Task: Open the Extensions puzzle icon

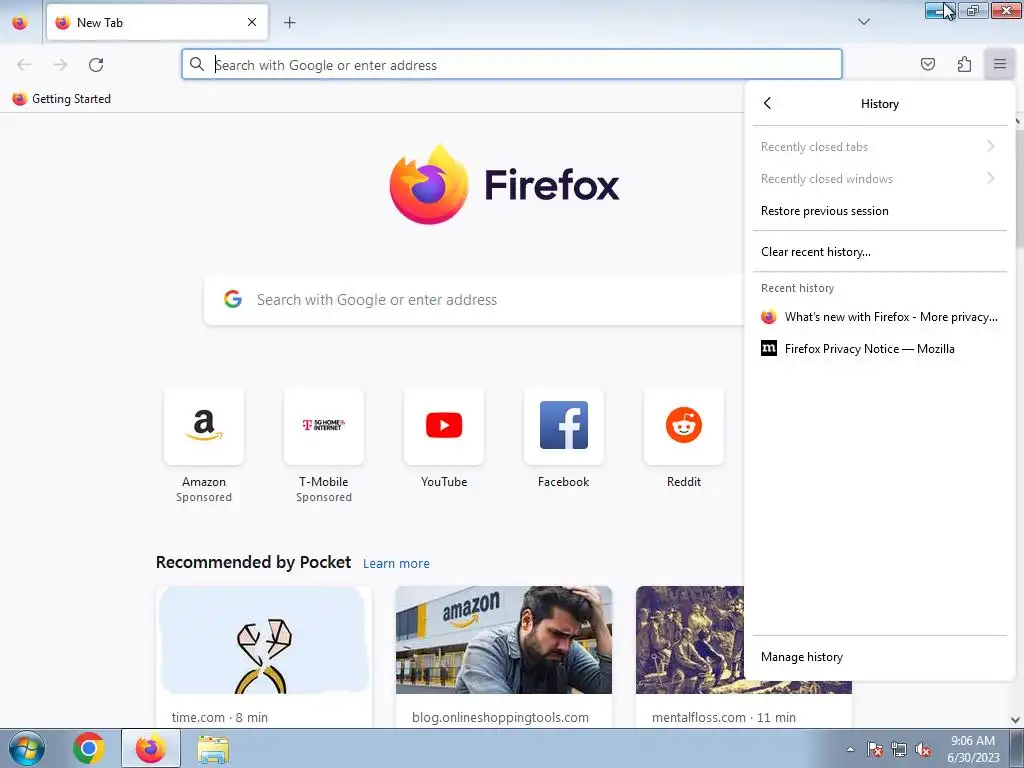Action: click(x=964, y=64)
